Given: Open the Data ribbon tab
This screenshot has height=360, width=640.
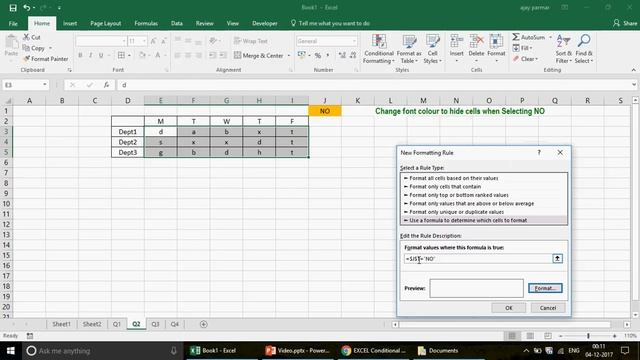Looking at the screenshot, I should [x=177, y=24].
